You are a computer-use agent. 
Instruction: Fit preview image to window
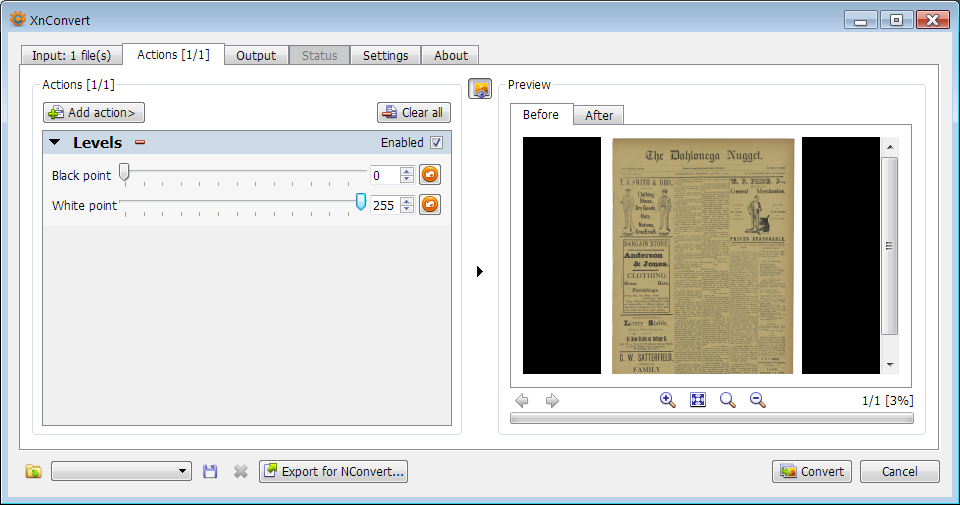pos(697,400)
